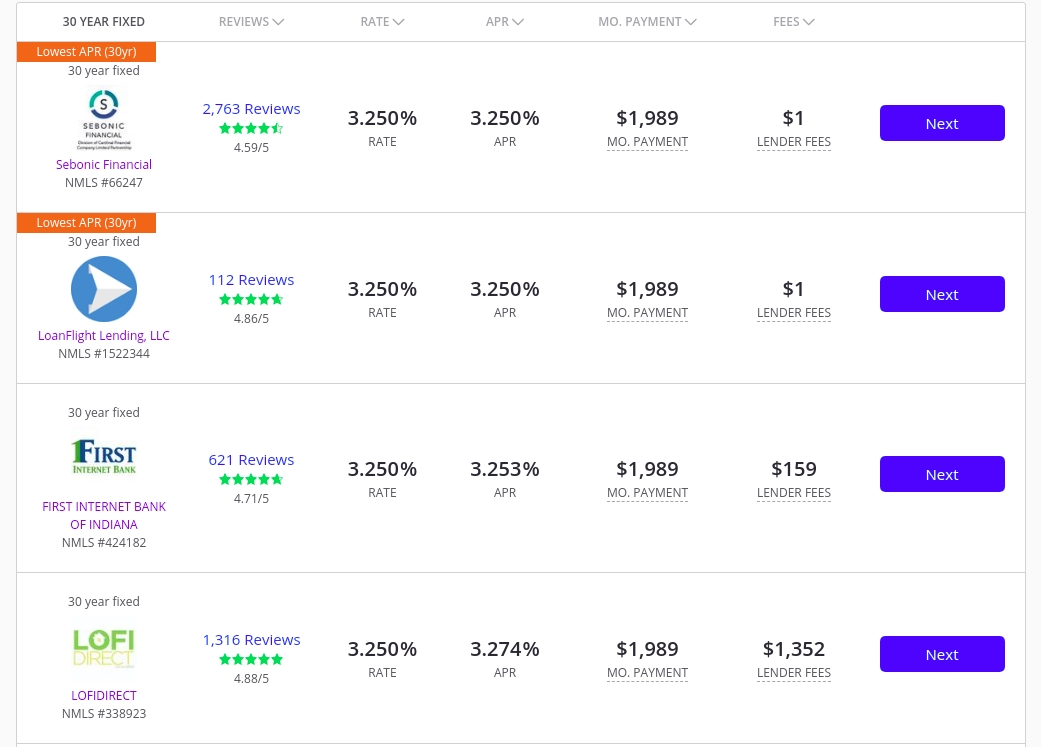The width and height of the screenshot is (1041, 747).
Task: Click Sebonic Financial's star rating
Action: 251,129
